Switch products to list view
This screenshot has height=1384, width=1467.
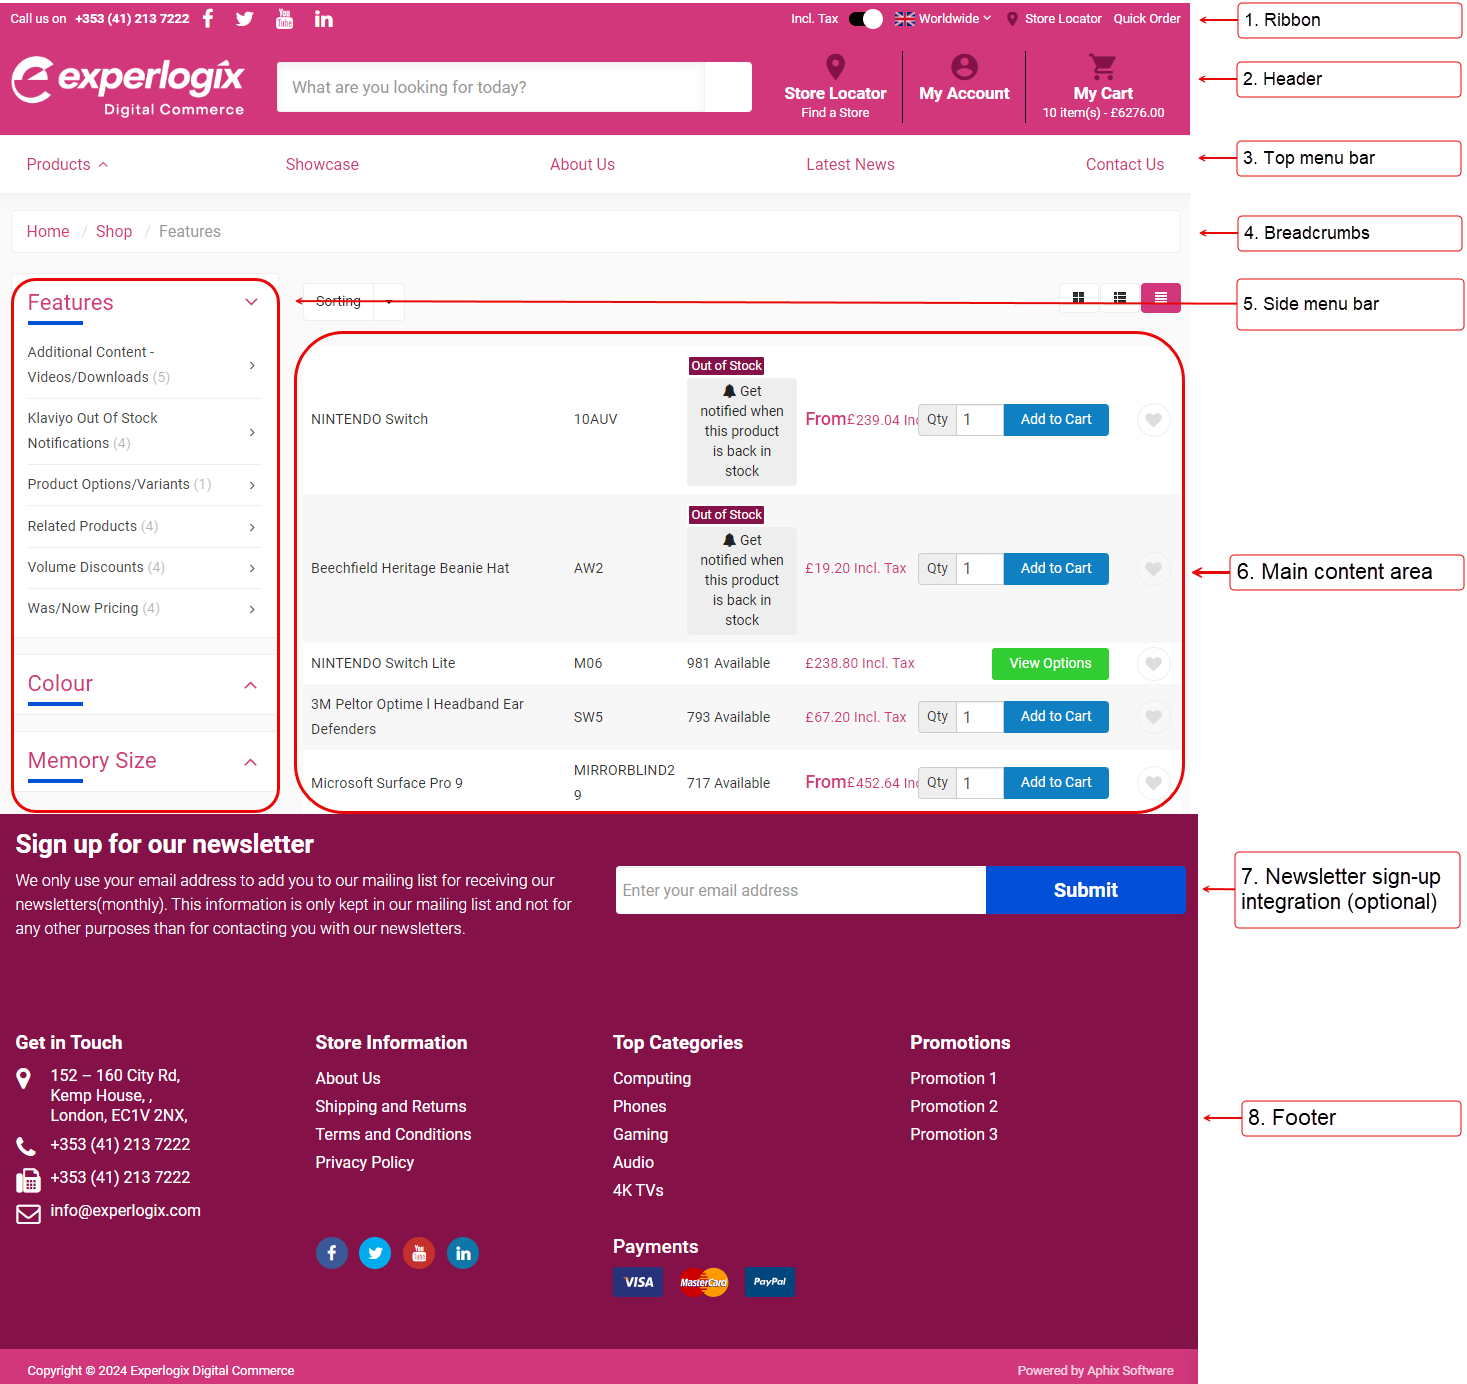(1119, 297)
